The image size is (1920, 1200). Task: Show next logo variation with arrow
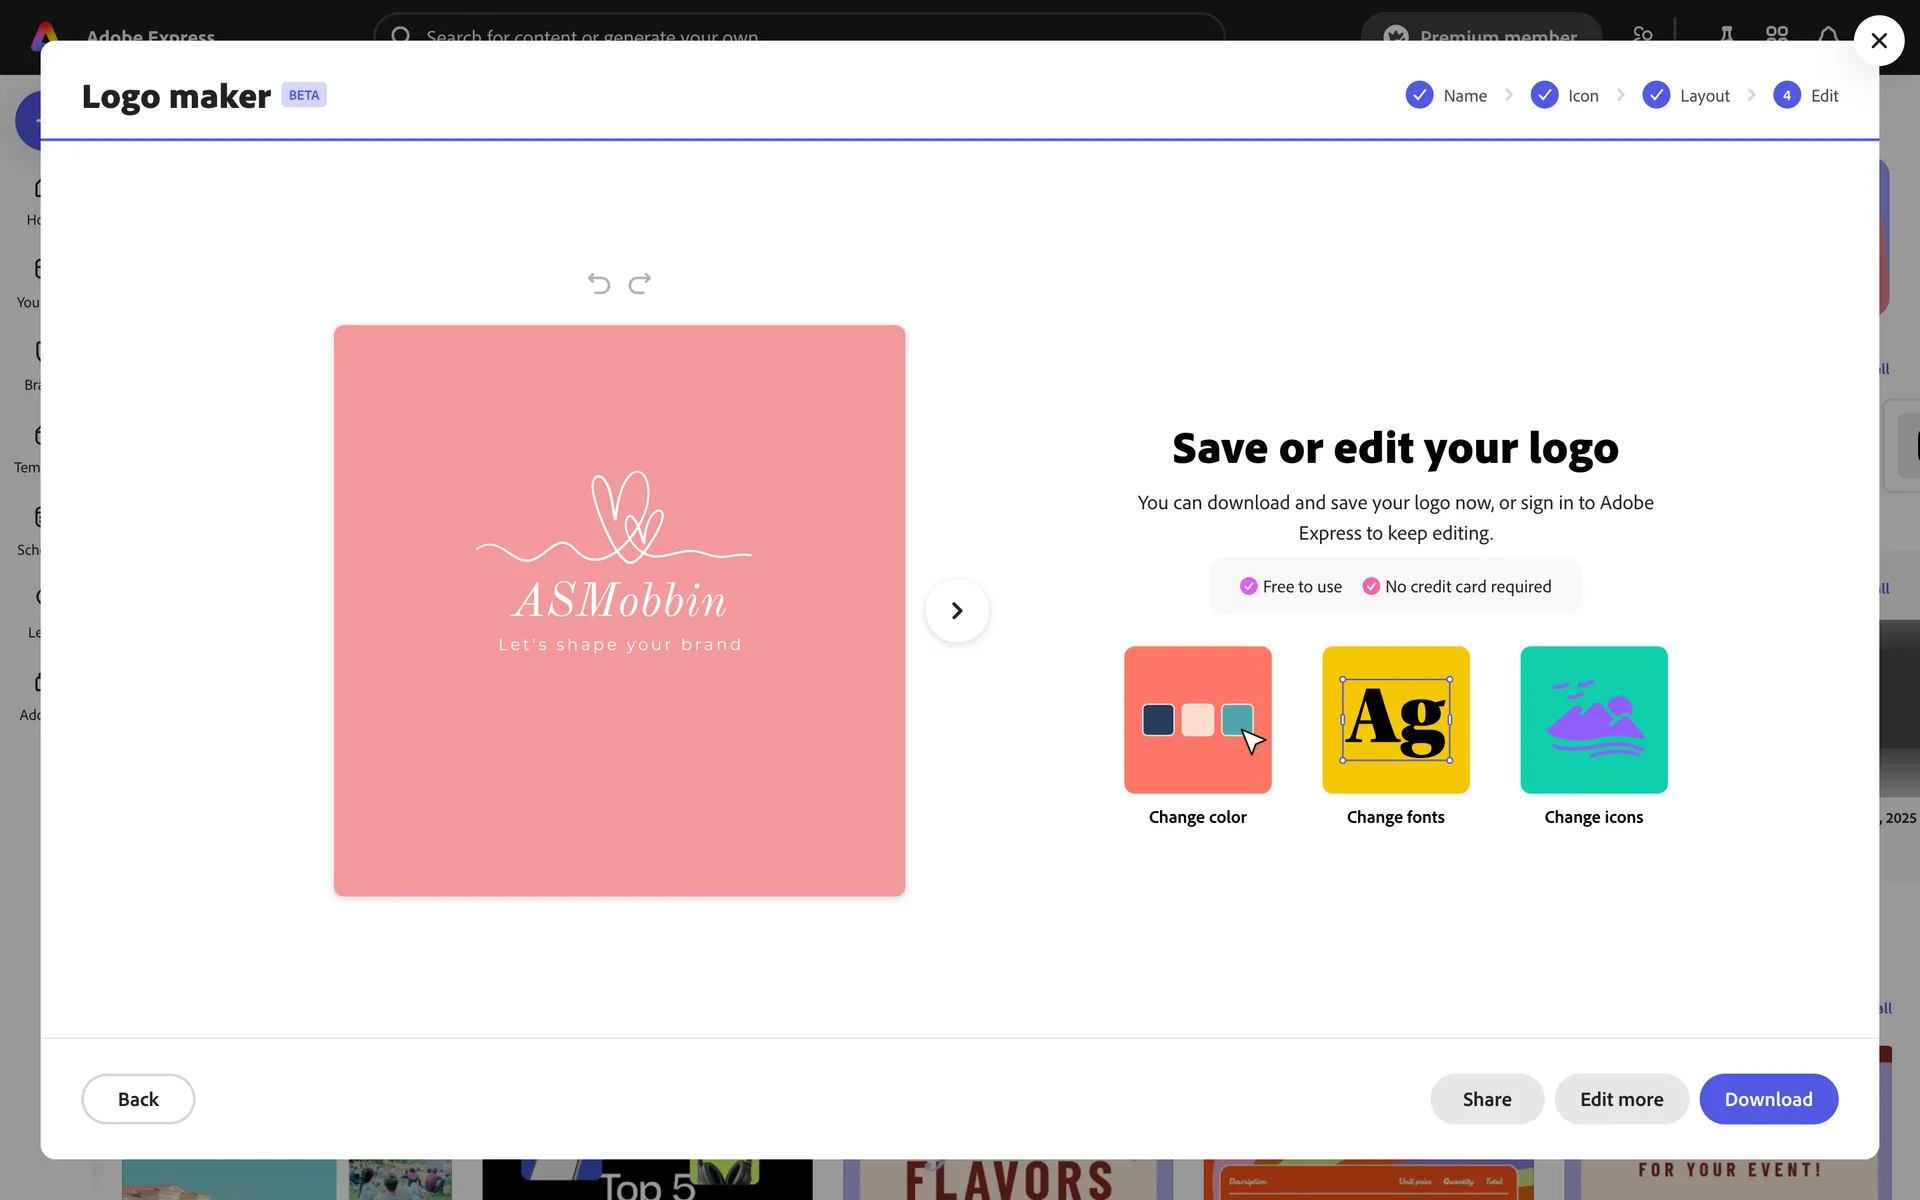tap(957, 611)
